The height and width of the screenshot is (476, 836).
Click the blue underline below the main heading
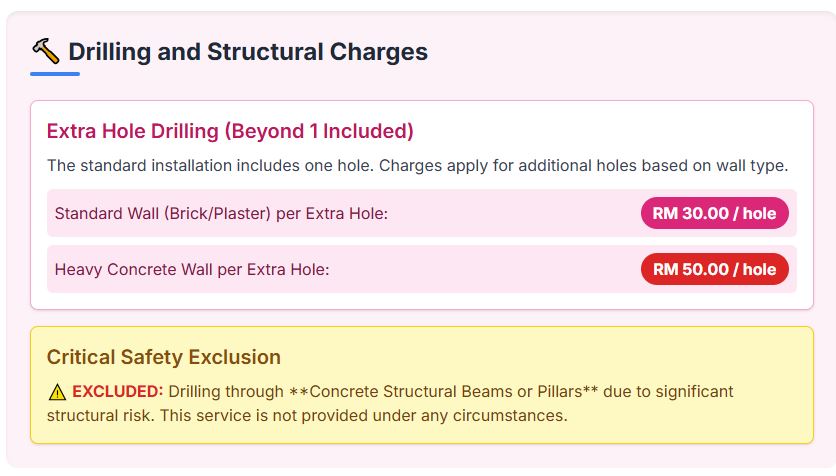point(55,73)
